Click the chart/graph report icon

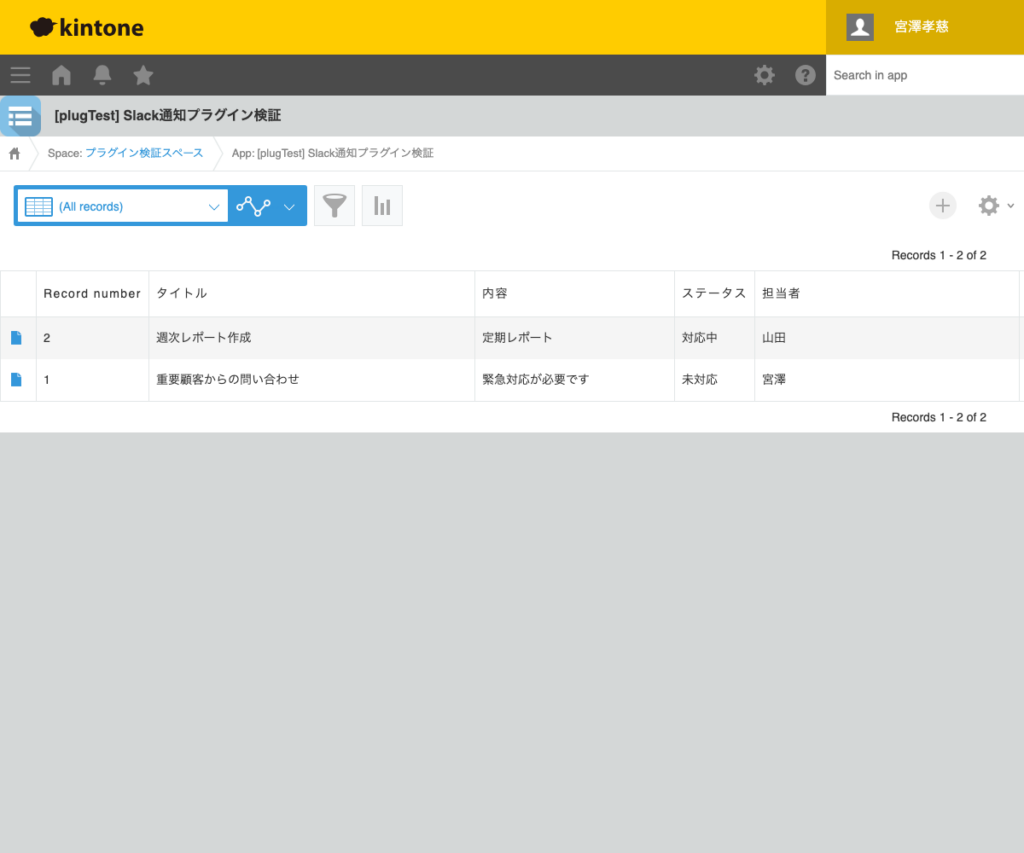click(x=382, y=205)
